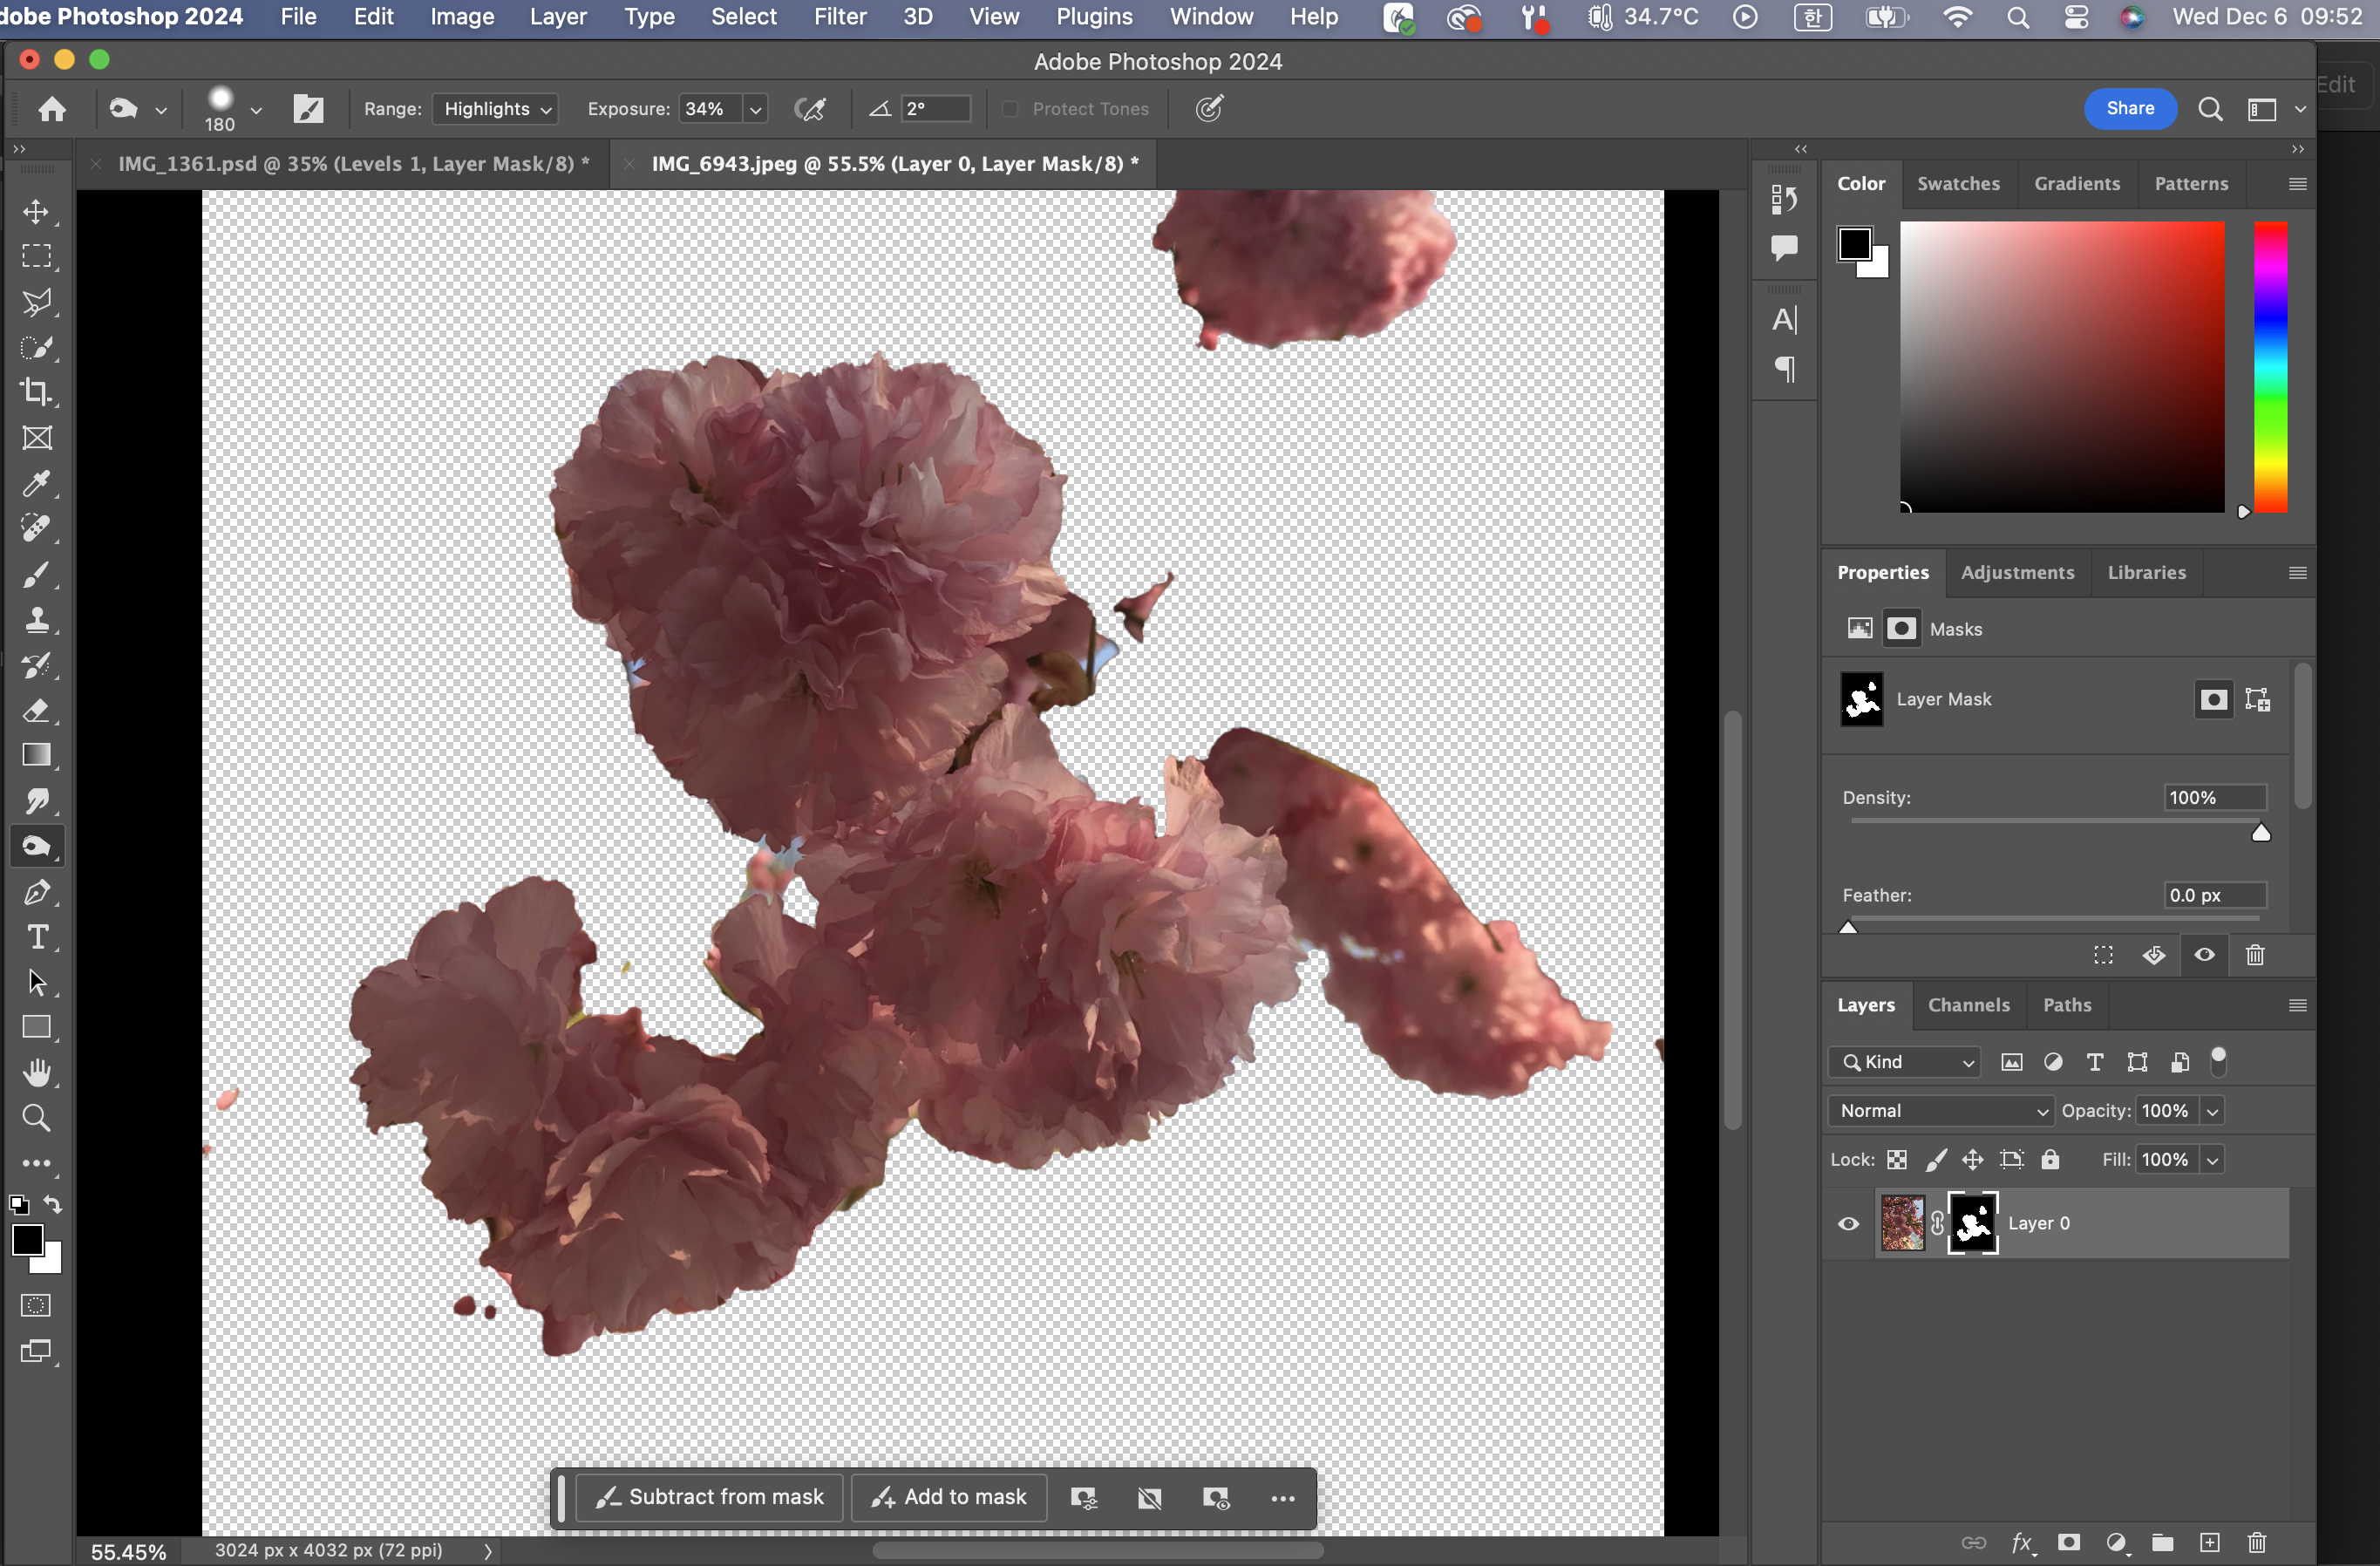Viewport: 2380px width, 1566px height.
Task: Select the Hand tool
Action: pyautogui.click(x=37, y=1072)
